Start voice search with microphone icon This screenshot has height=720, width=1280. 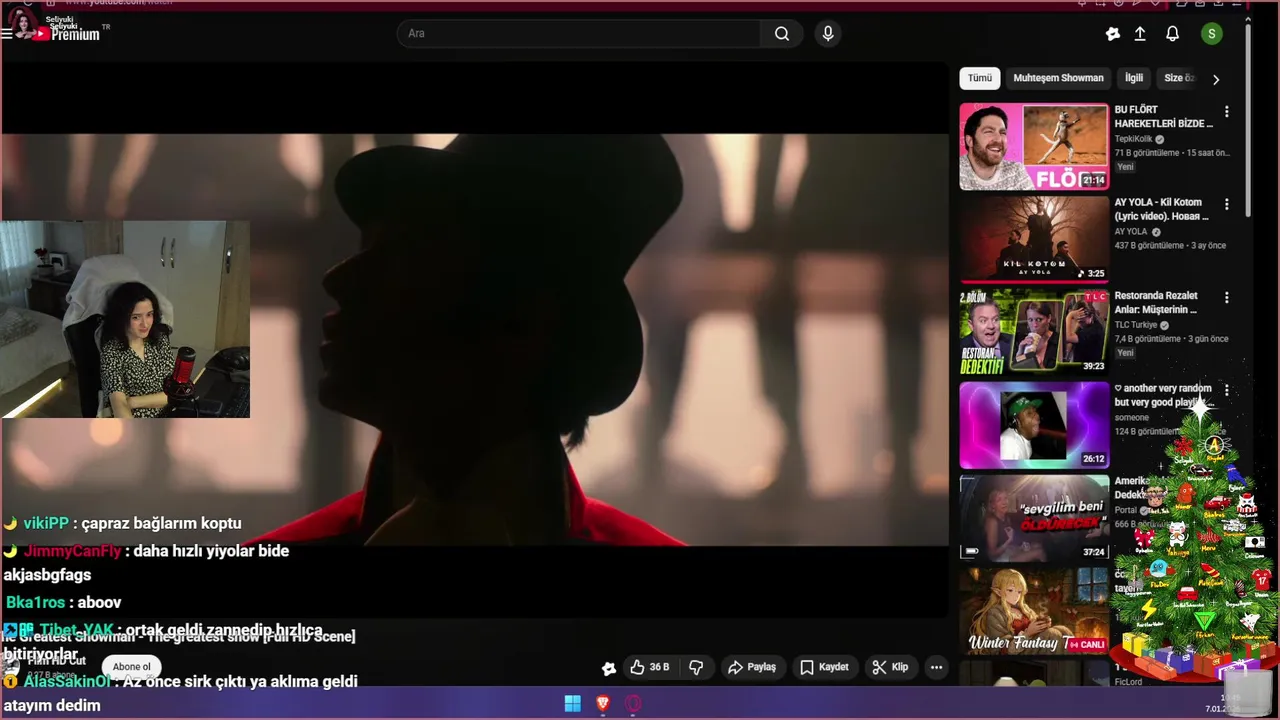click(827, 34)
